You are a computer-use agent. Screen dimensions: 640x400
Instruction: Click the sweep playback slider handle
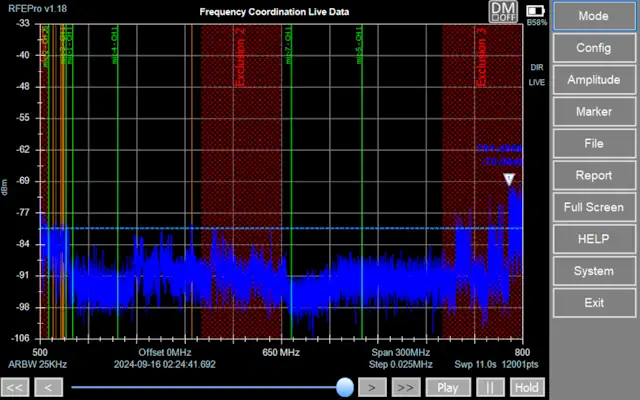pyautogui.click(x=345, y=387)
